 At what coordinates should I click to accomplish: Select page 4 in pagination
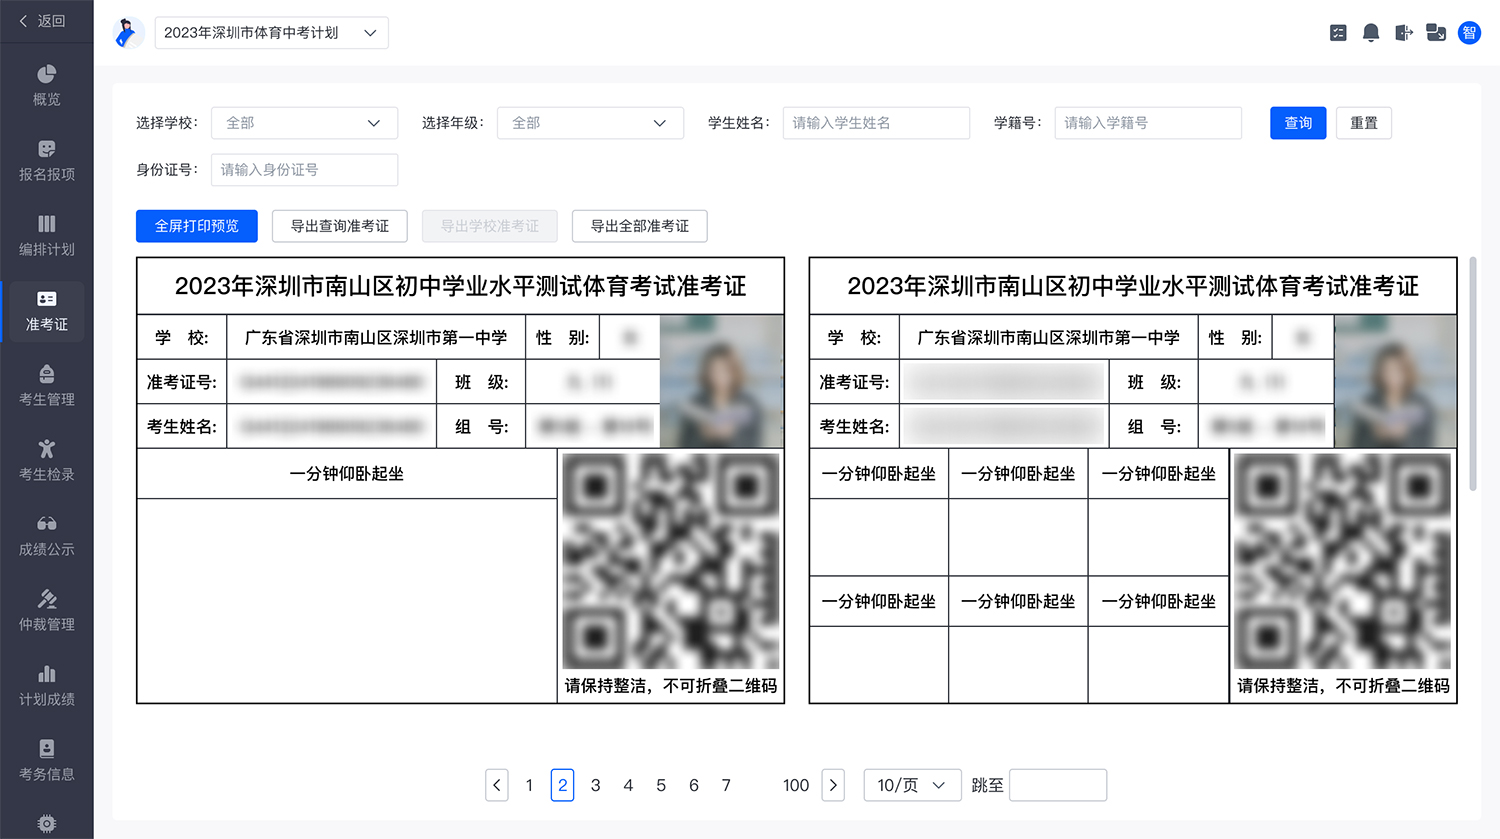pos(628,785)
